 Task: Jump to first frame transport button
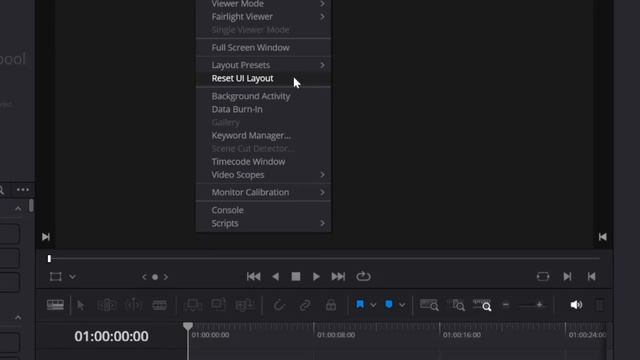click(253, 276)
